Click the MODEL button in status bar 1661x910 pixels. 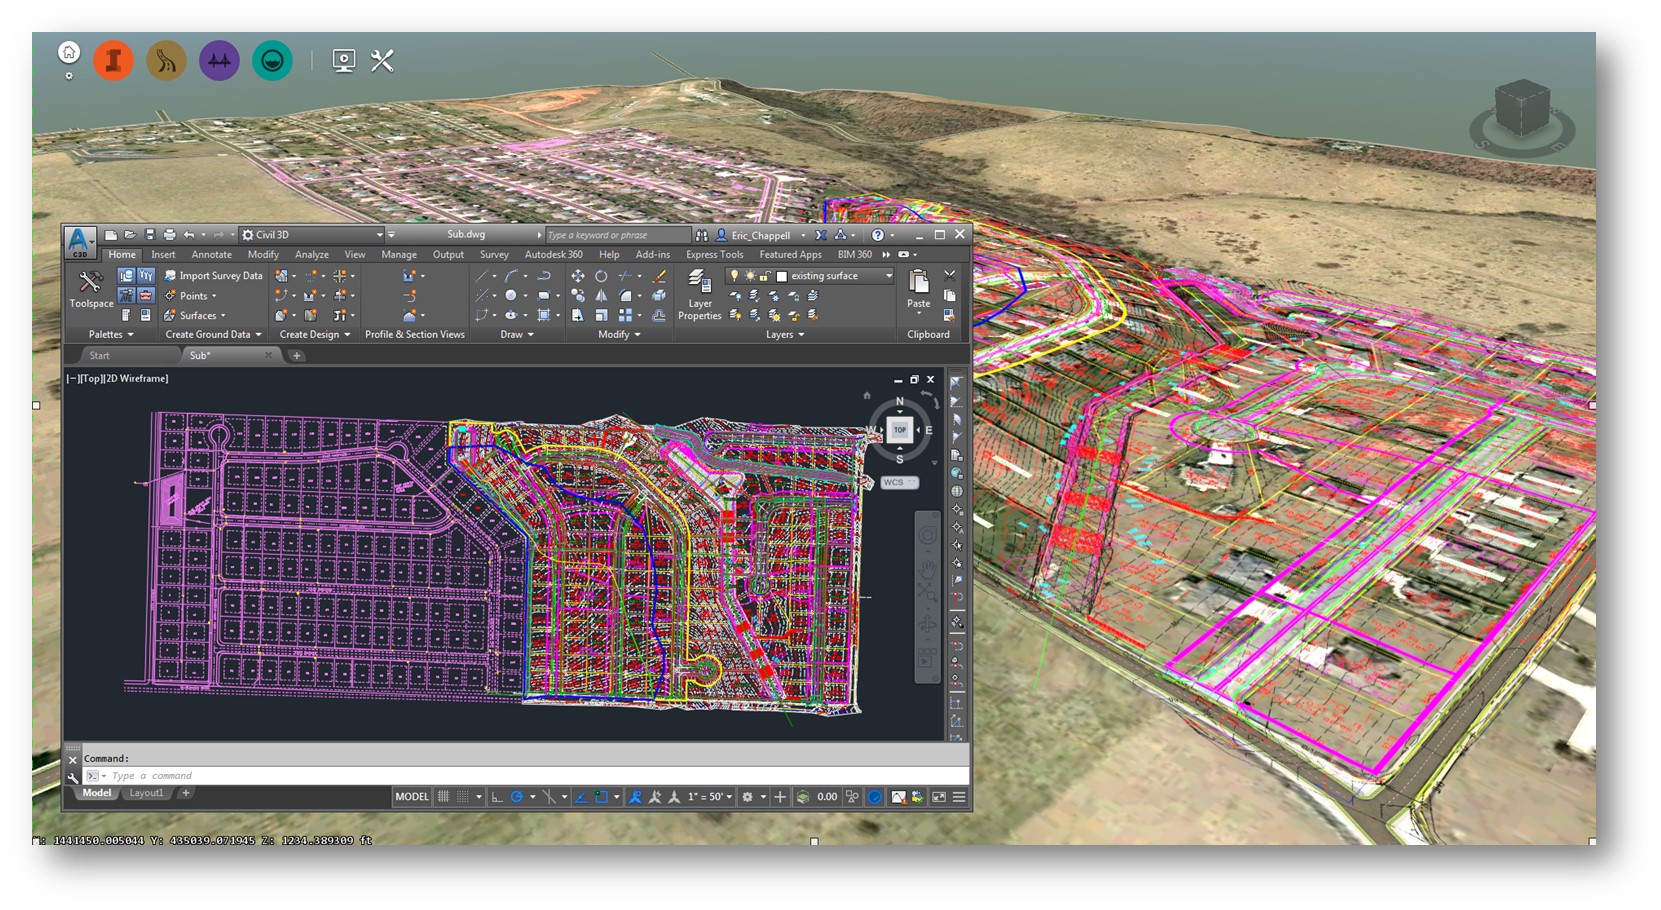(411, 797)
